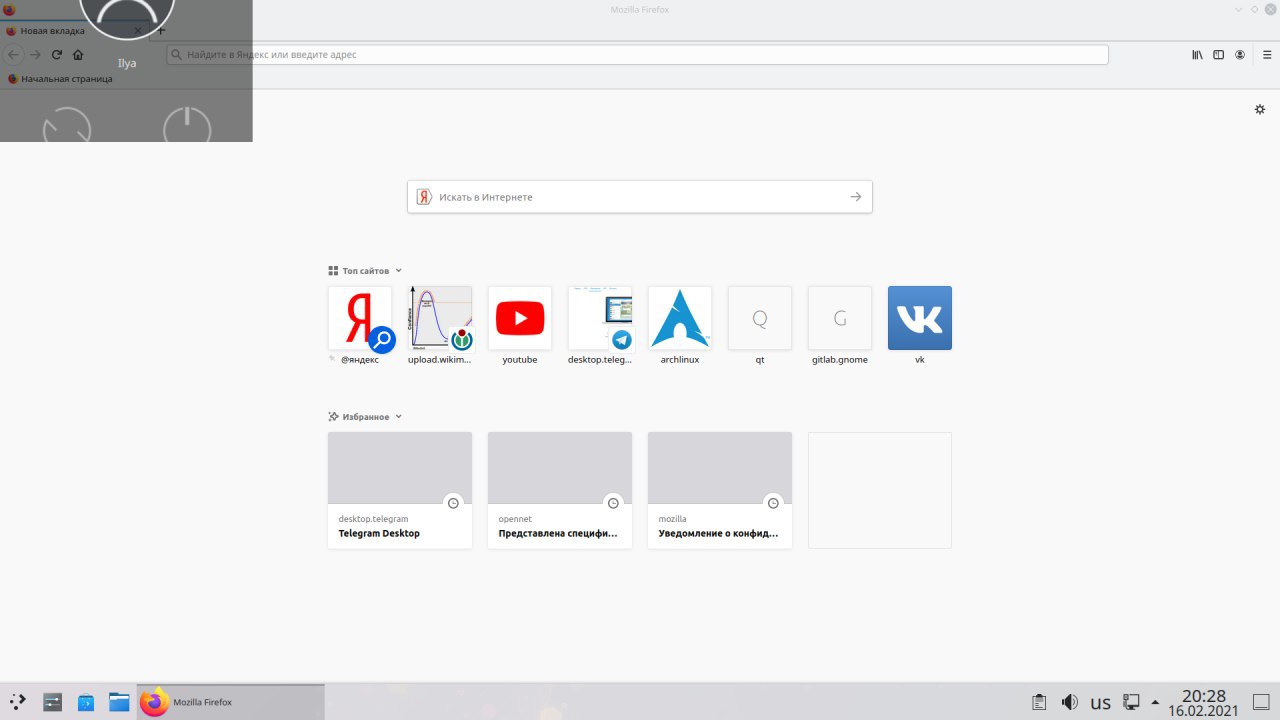Image resolution: width=1280 pixels, height=720 pixels.
Task: Open the Library toolbar icon
Action: (1197, 55)
